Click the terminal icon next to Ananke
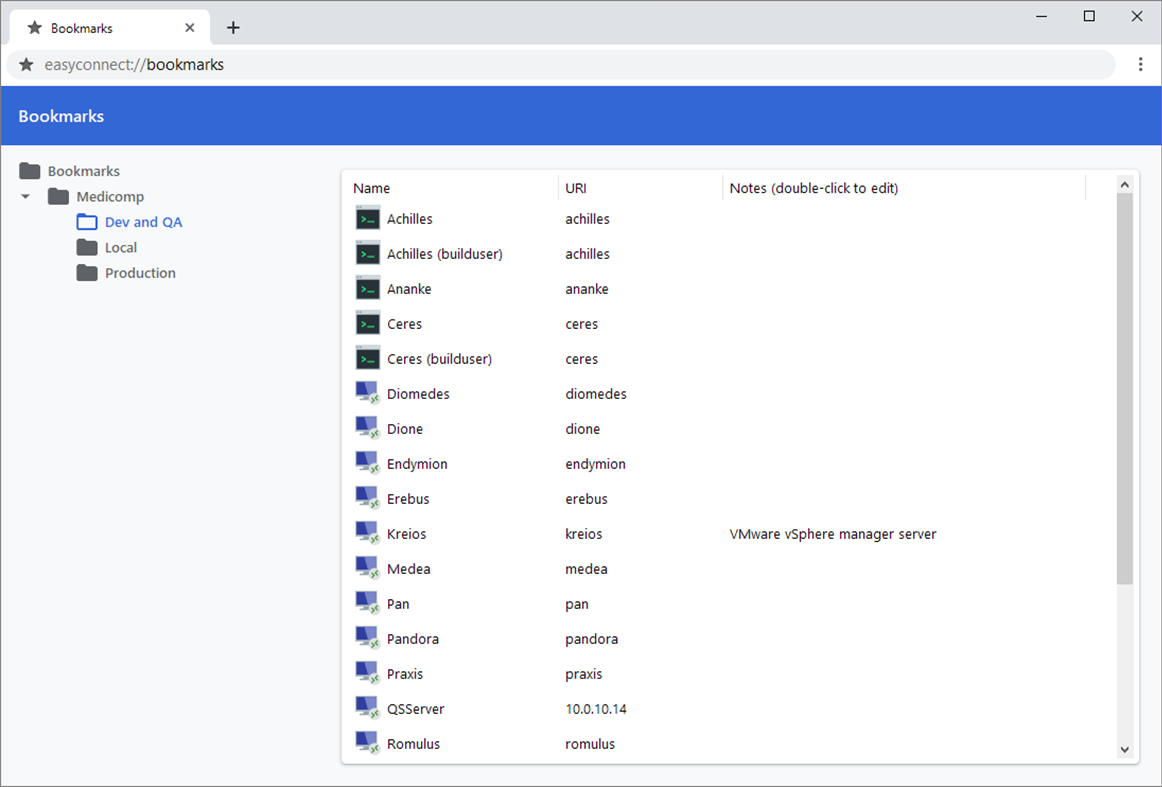The image size is (1162, 787). (367, 288)
